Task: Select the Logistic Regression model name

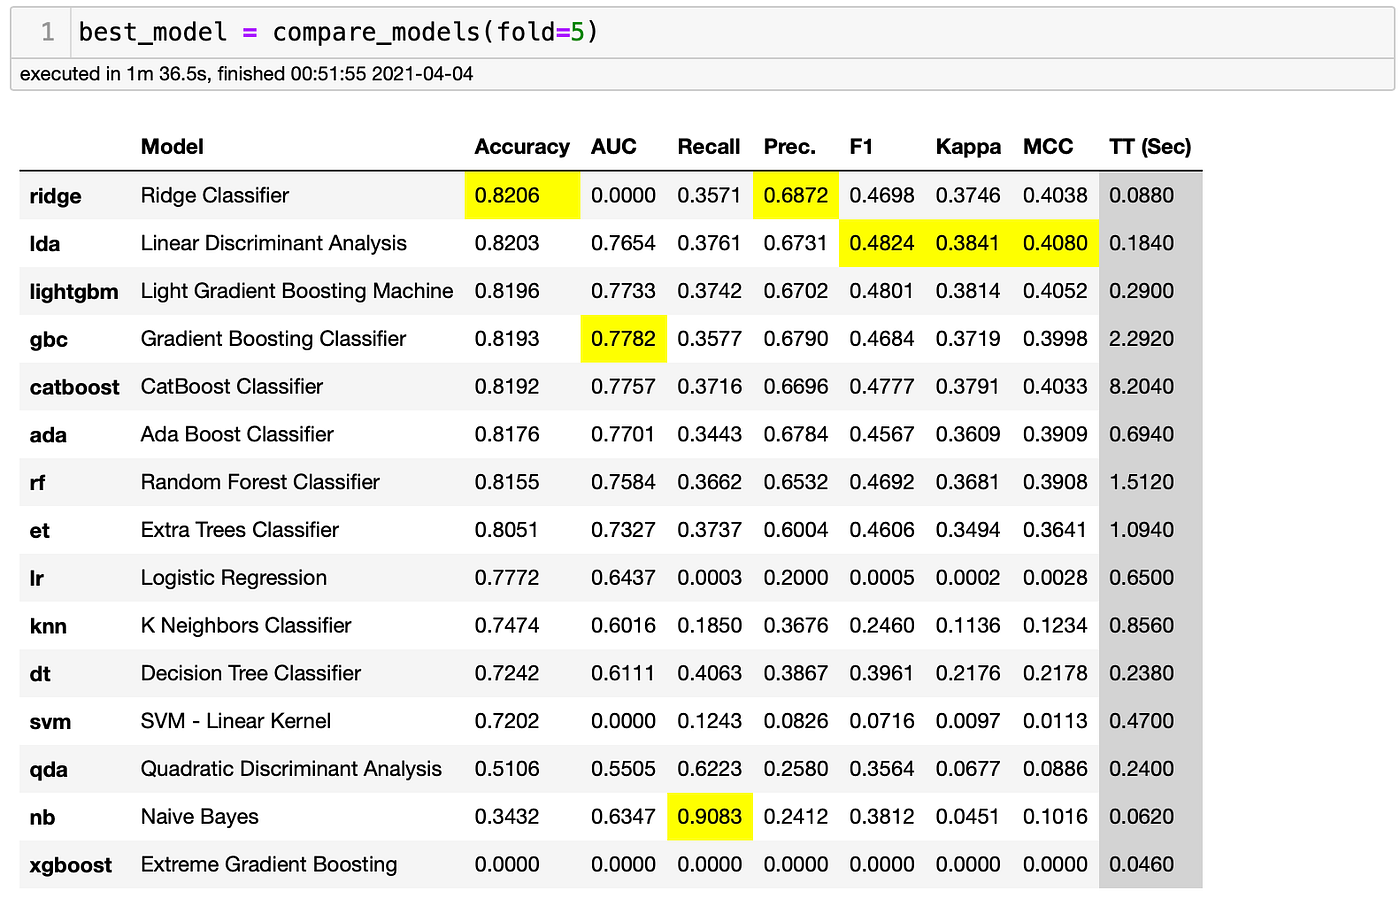Action: click(x=233, y=578)
